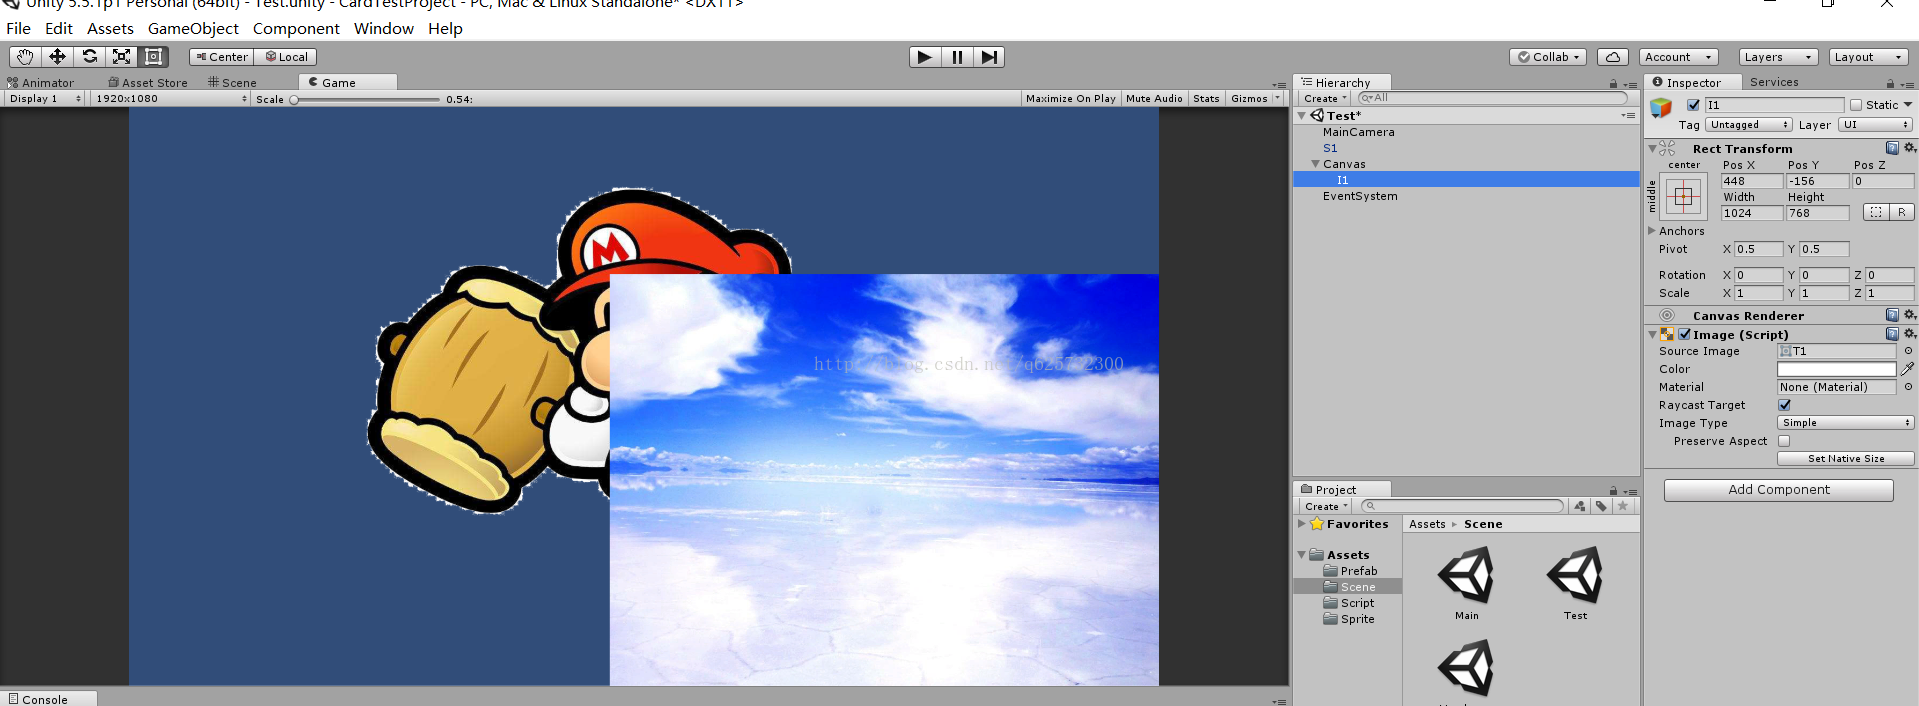Open Material object picker

(1908, 387)
